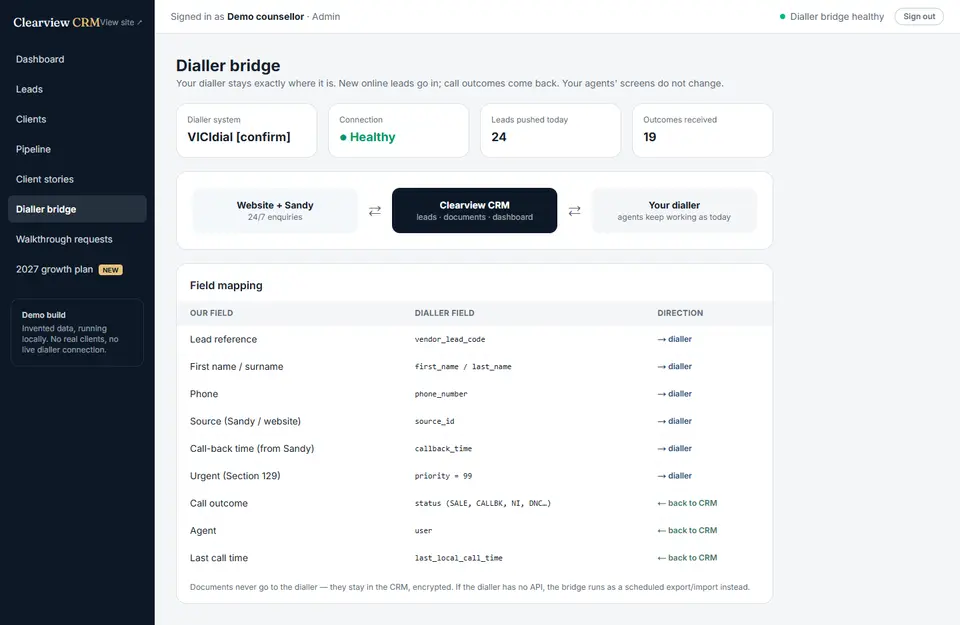Click the Leads pushed today card showing 24
960x625 pixels.
(x=550, y=130)
